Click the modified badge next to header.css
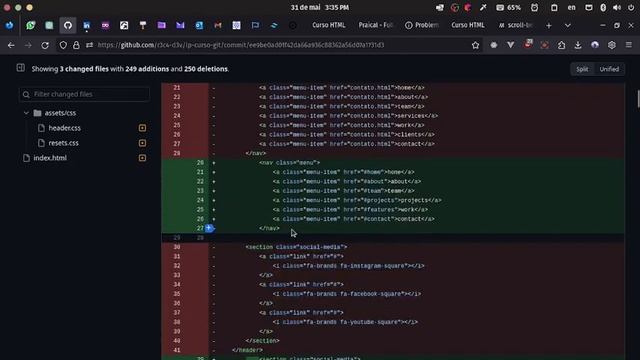 (x=142, y=128)
